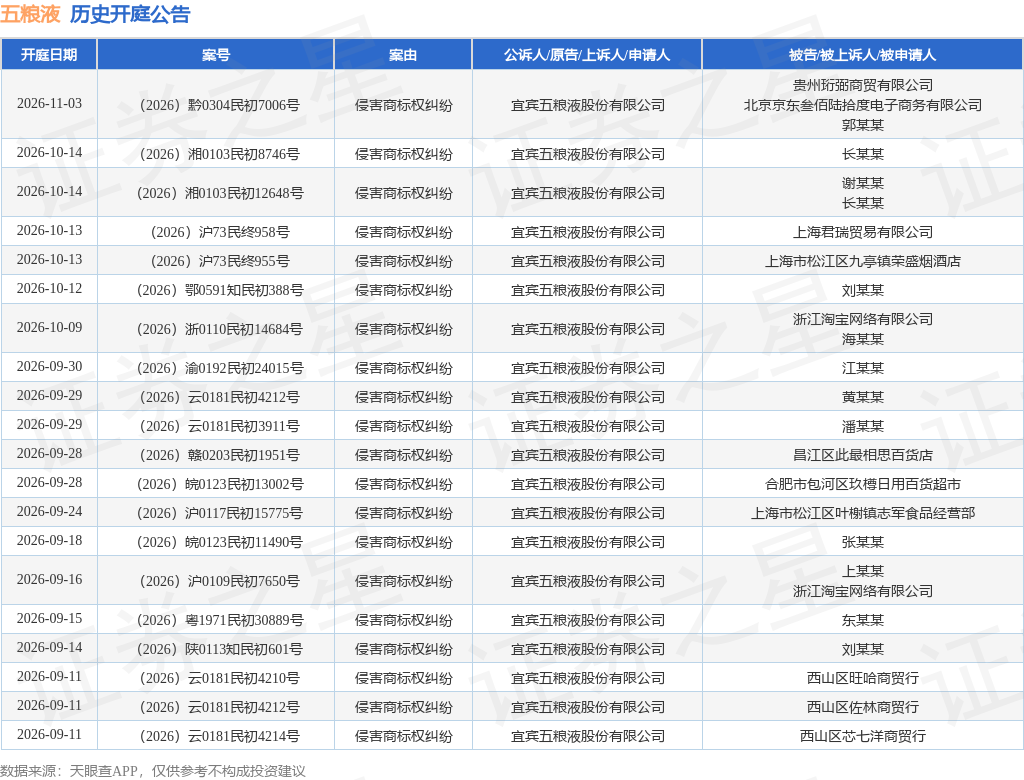Select defendant 上海市松江区九亭镇荣盛烟酒店
Image resolution: width=1024 pixels, height=780 pixels.
click(x=863, y=261)
